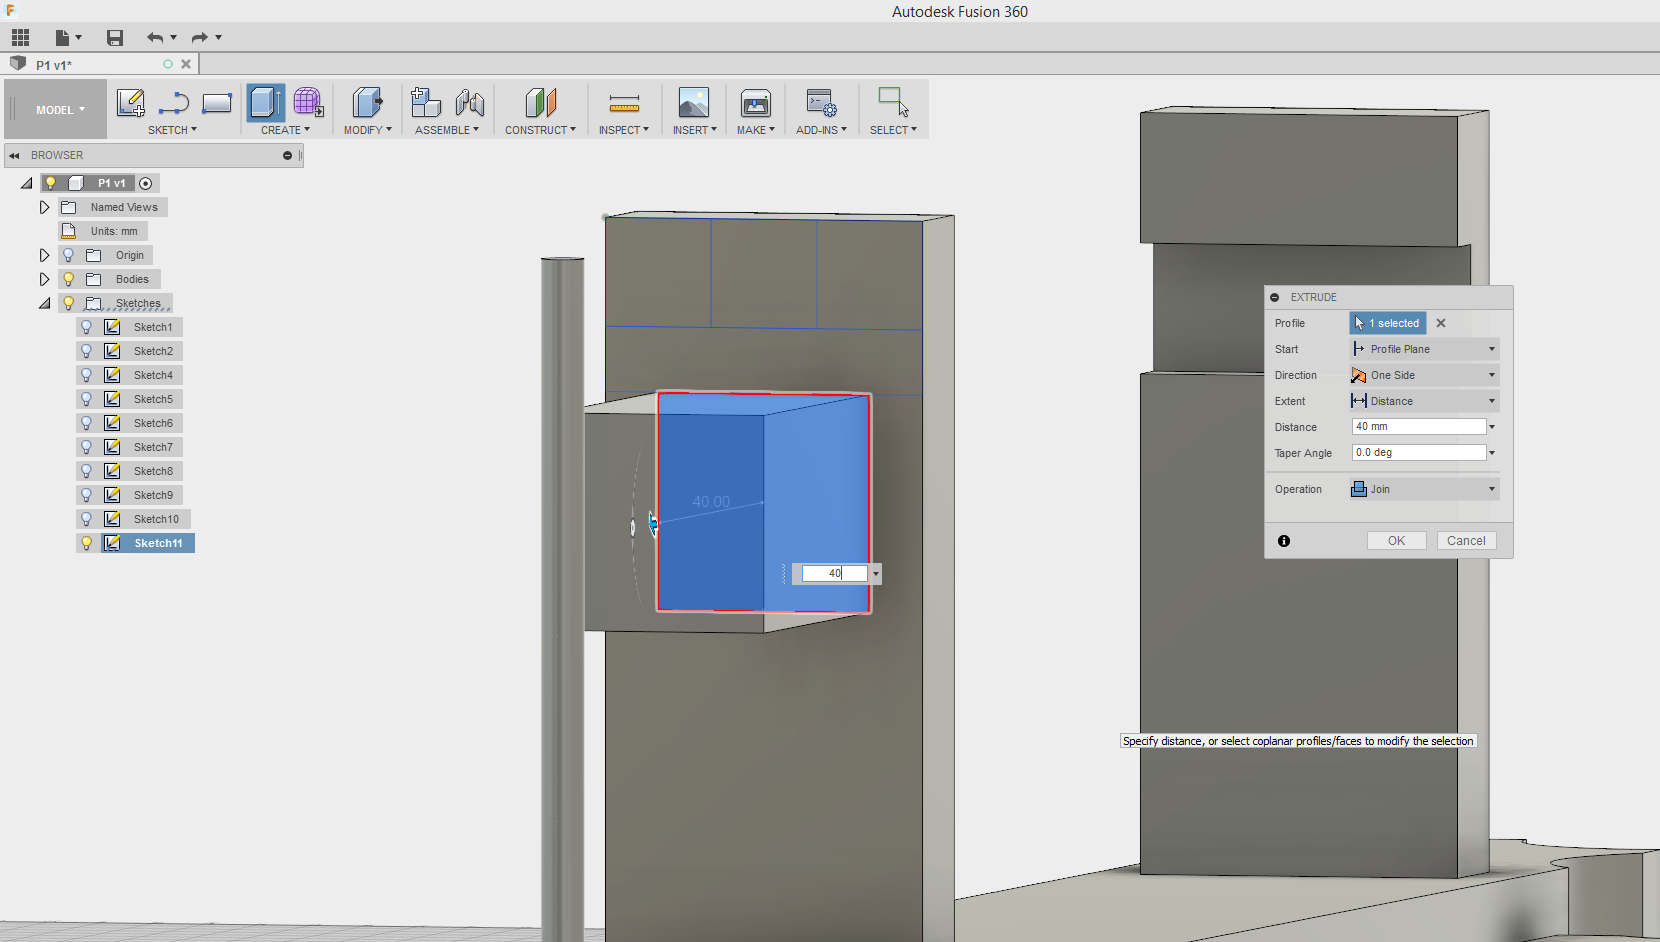Expand the Origin folder
Image resolution: width=1660 pixels, height=942 pixels.
[x=44, y=255]
